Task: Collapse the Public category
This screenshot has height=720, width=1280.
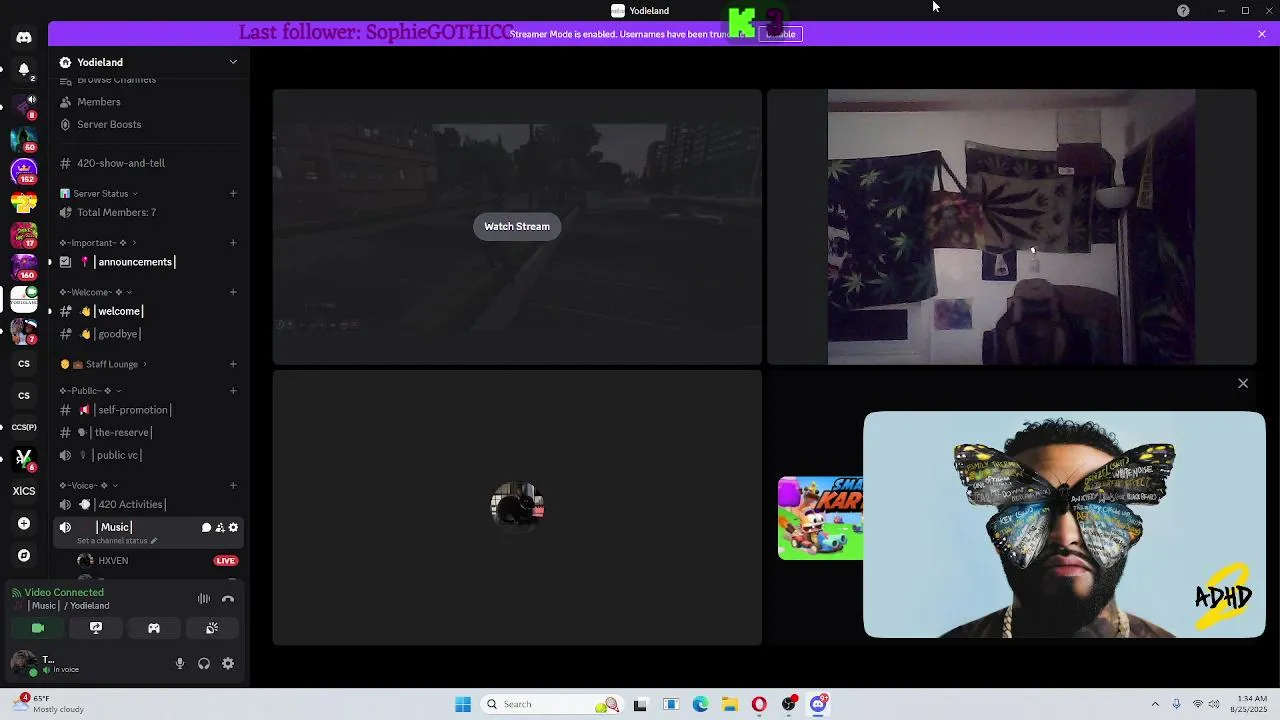Action: [90, 390]
